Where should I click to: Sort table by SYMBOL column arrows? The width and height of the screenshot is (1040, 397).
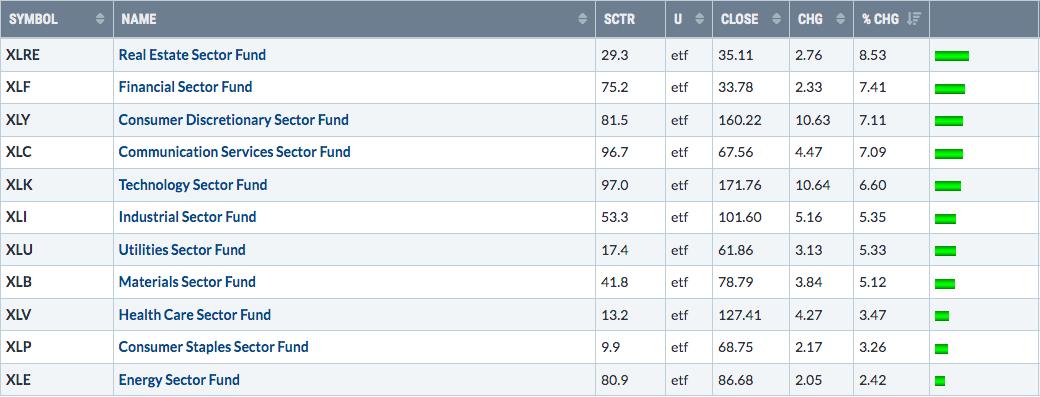pyautogui.click(x=100, y=19)
